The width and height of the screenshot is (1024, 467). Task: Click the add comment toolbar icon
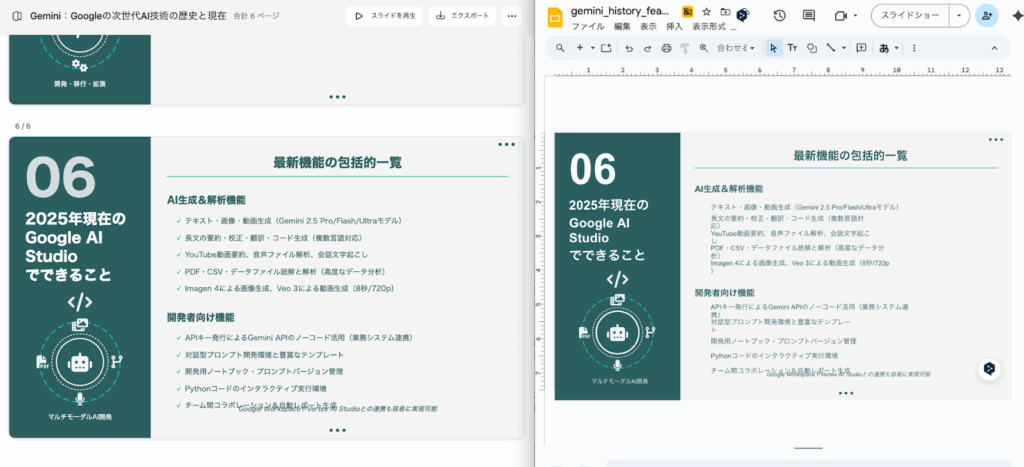tap(861, 48)
